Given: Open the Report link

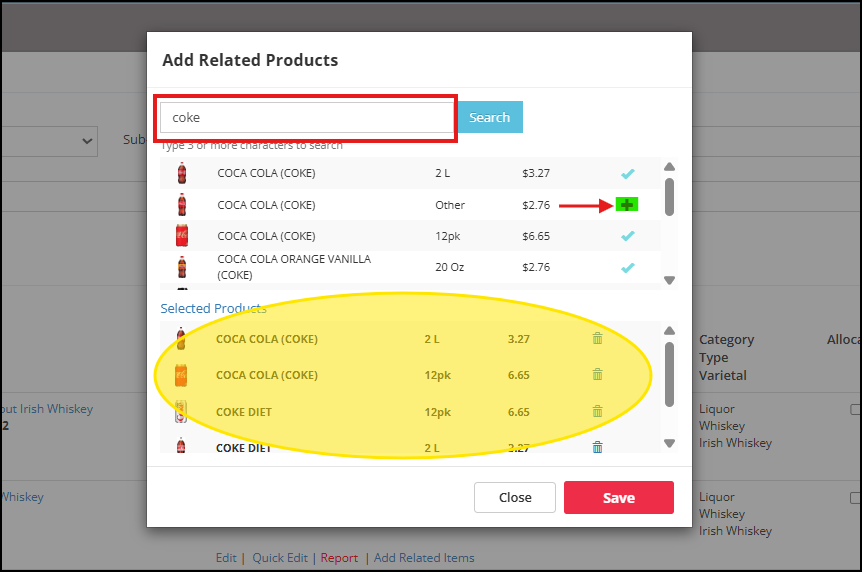Looking at the screenshot, I should [x=339, y=558].
